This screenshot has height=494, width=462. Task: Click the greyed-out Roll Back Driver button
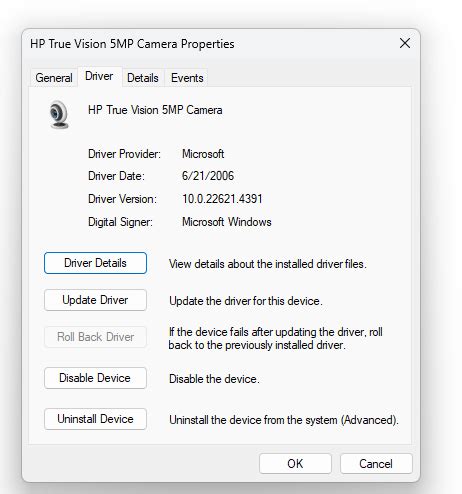tap(95, 337)
